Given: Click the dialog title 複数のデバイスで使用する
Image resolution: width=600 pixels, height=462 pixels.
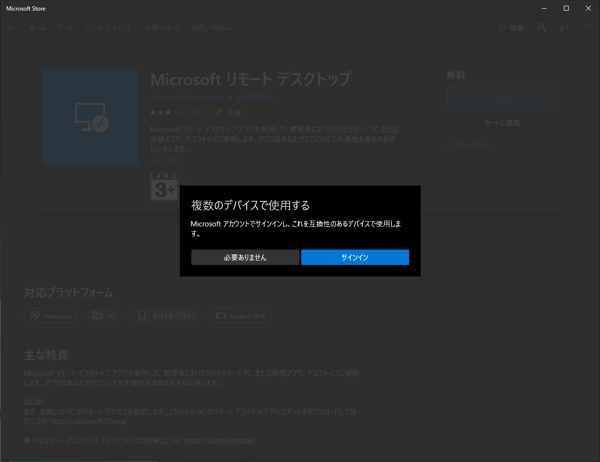Looking at the screenshot, I should coord(250,206).
